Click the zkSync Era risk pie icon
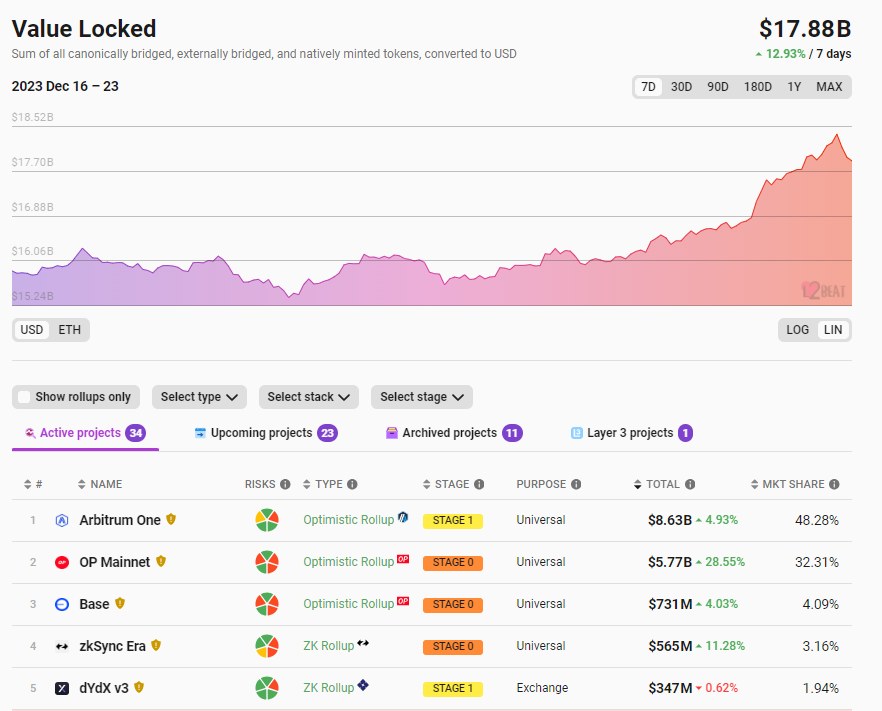882x711 pixels. pos(266,646)
